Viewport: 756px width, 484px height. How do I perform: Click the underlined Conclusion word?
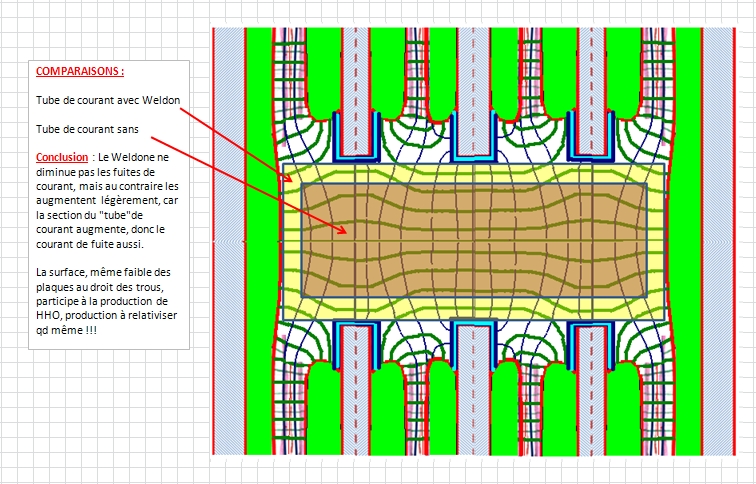pos(61,158)
